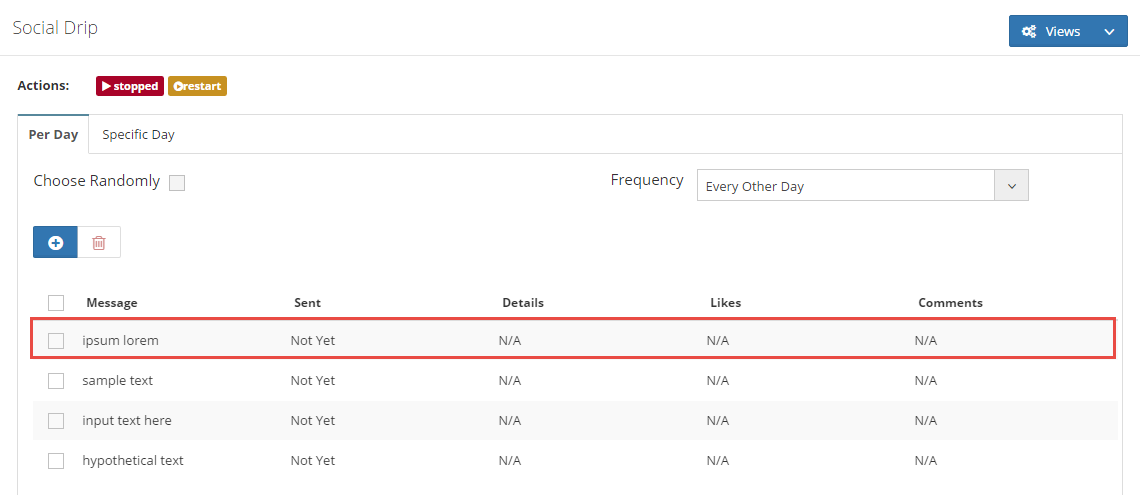This screenshot has width=1140, height=495.
Task: Open the Views button with gears icon
Action: point(1050,31)
